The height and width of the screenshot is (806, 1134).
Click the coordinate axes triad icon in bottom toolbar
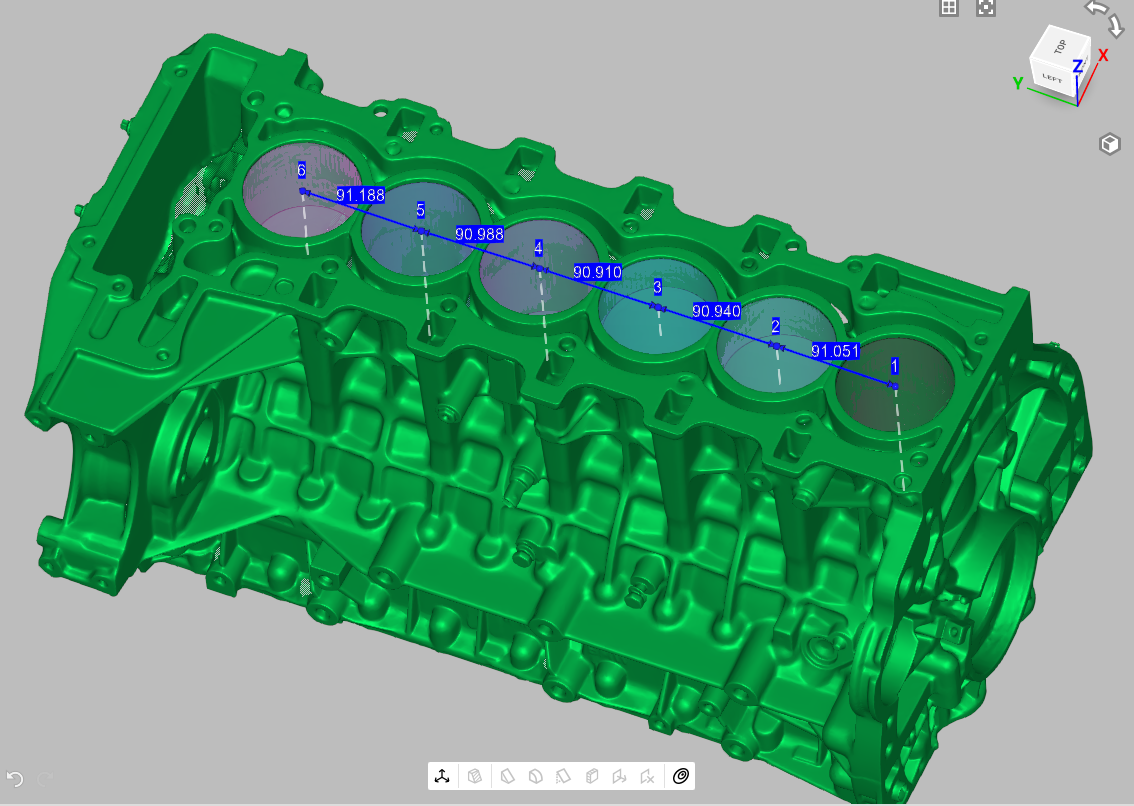pyautogui.click(x=442, y=776)
